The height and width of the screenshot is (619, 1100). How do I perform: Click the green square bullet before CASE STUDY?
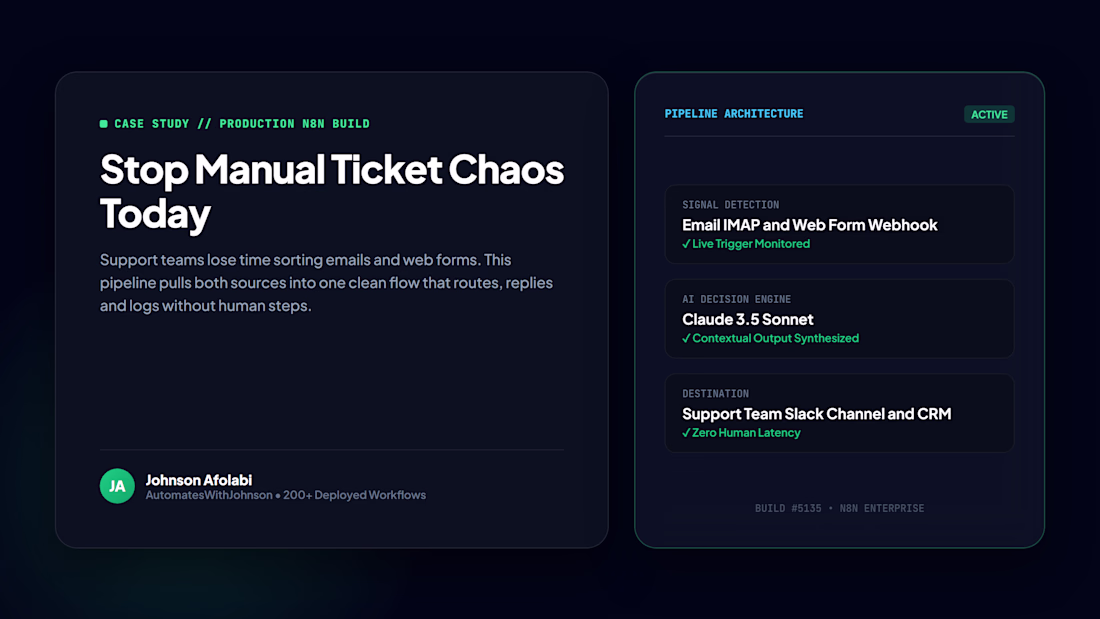point(104,124)
